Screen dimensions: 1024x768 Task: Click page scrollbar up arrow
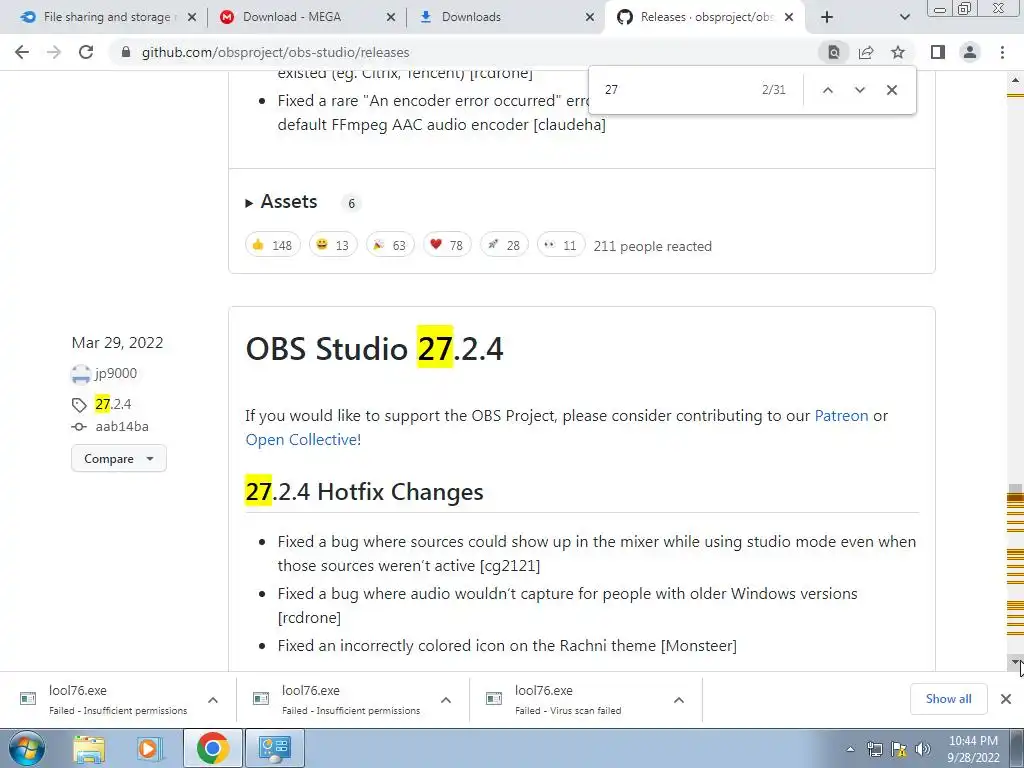pos(1015,81)
